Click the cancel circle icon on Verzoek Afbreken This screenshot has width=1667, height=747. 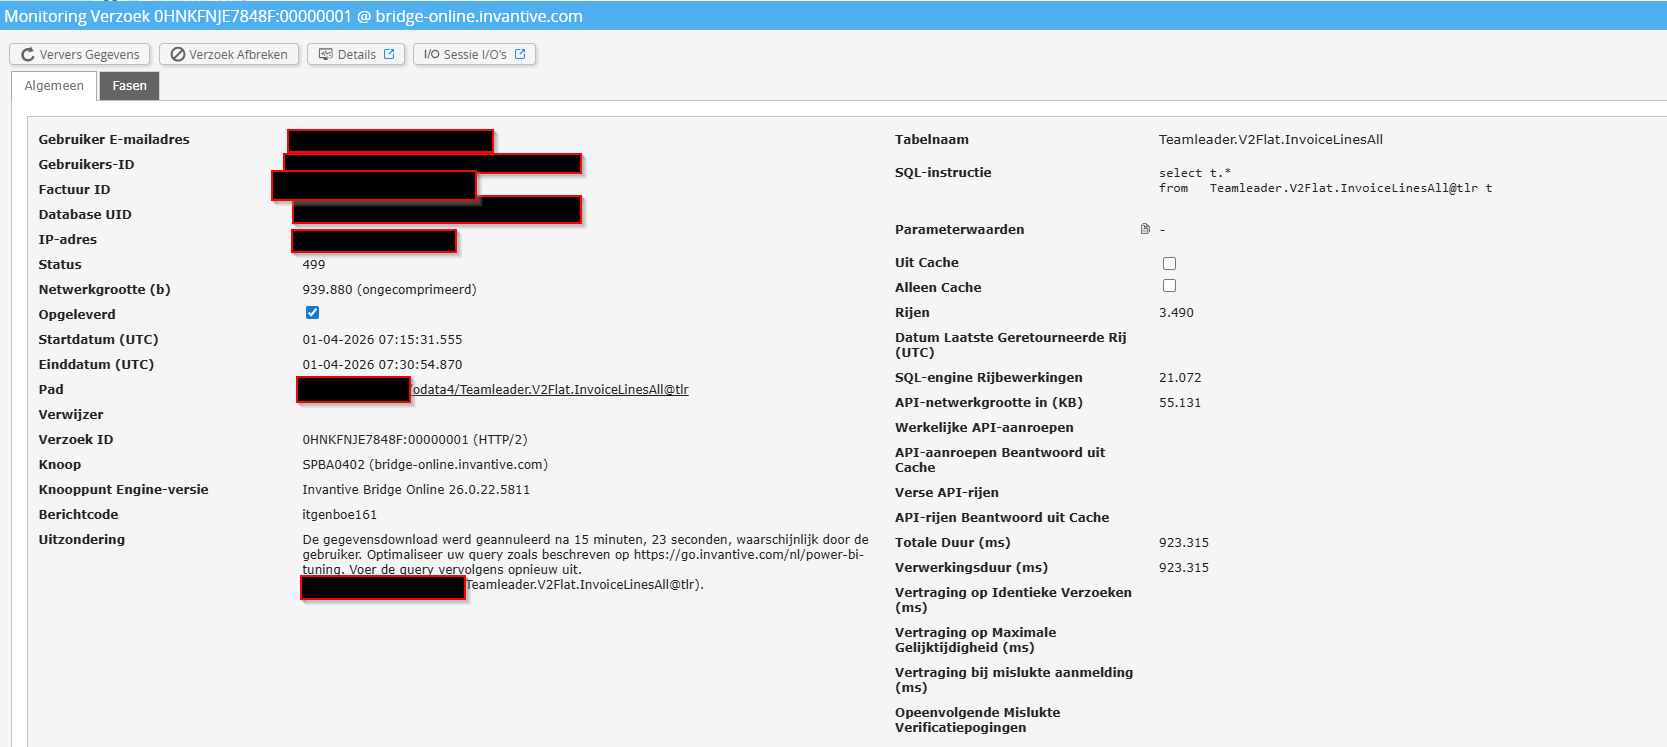[178, 55]
